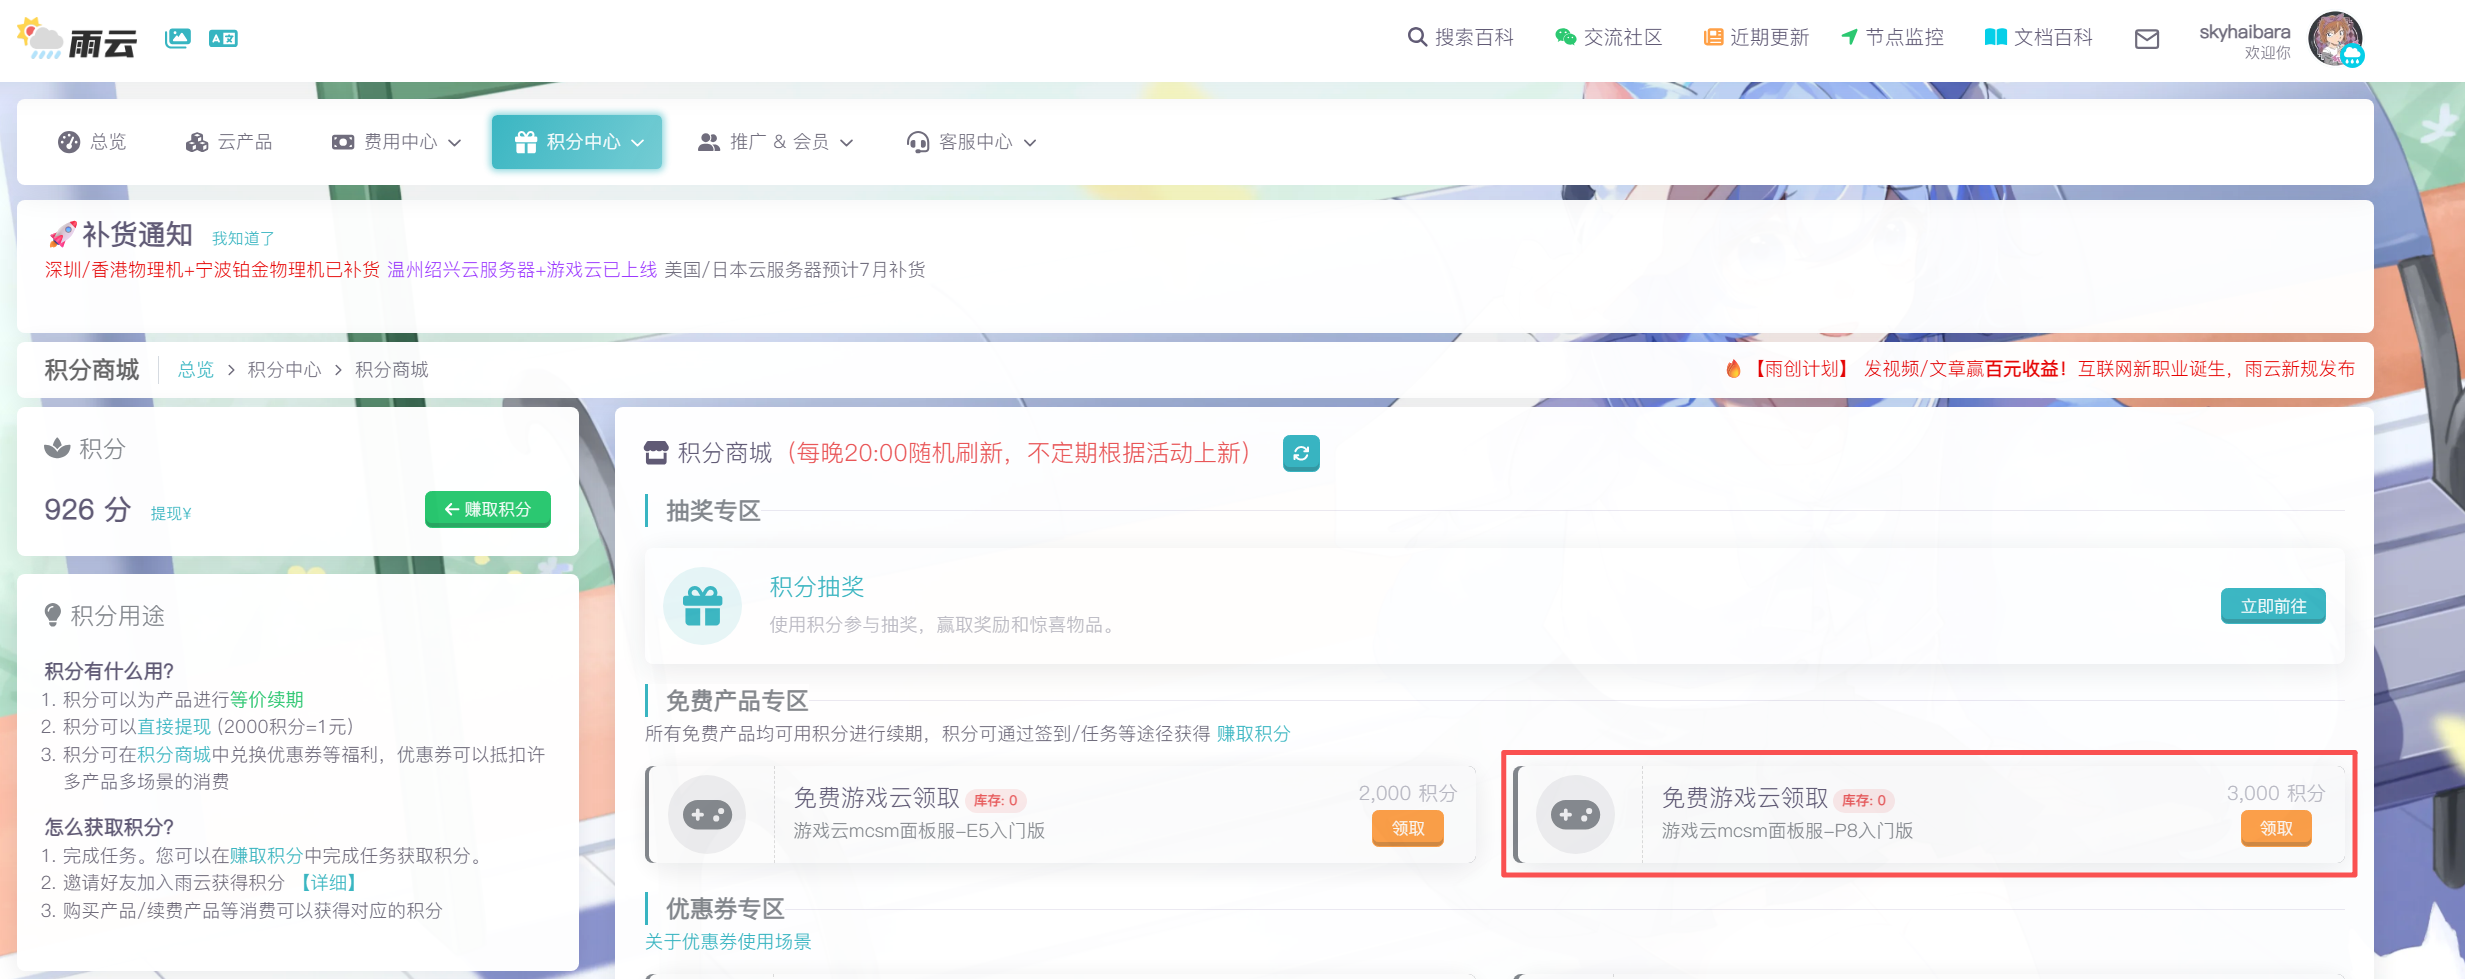Viewport: 2465px width, 979px height.
Task: Click 领取 button for the 3,000 积分 item
Action: coord(2276,828)
